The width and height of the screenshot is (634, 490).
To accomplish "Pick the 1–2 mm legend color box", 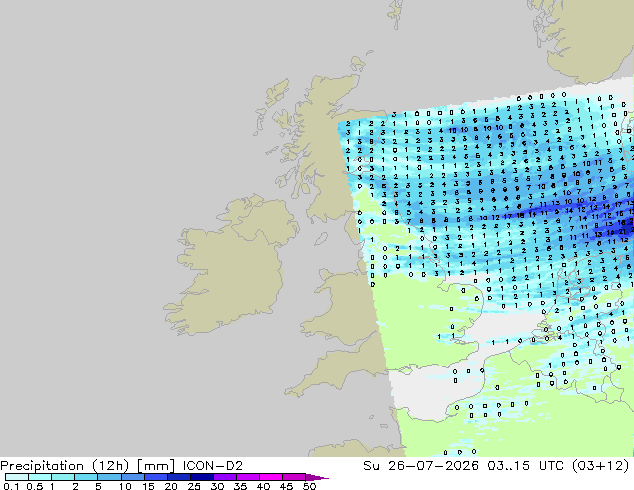I will coord(63,477).
